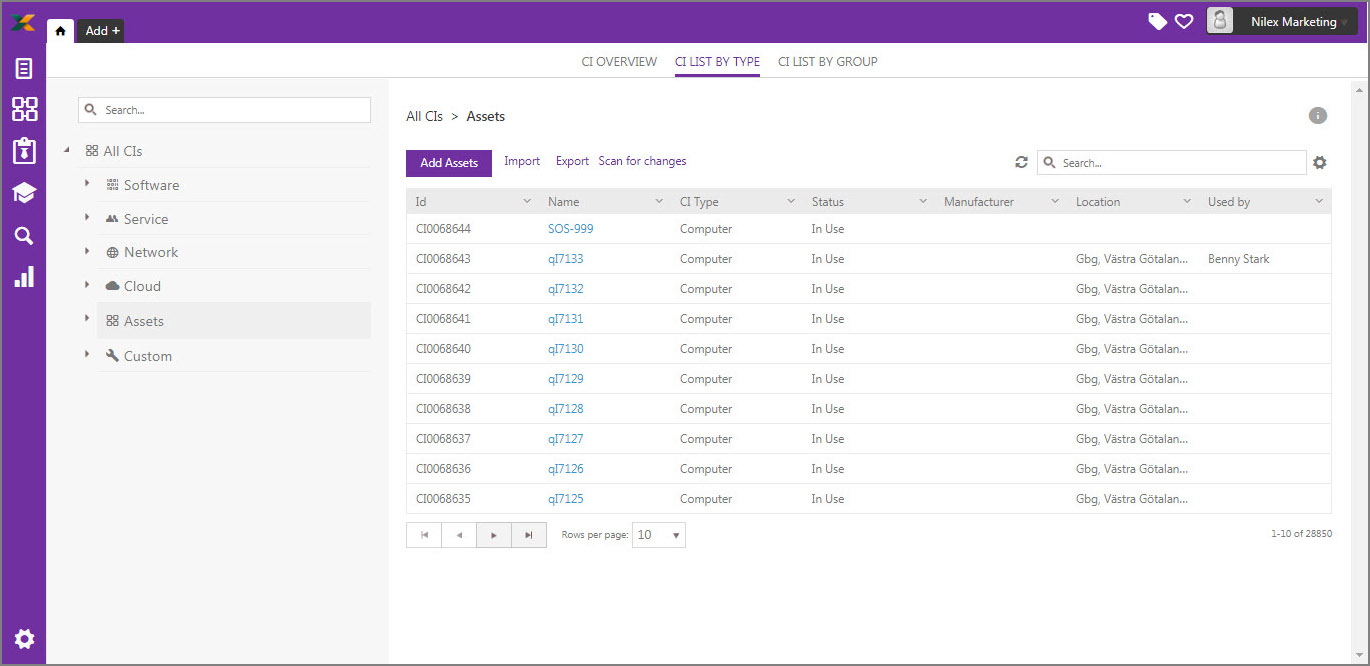Open the Rows per page dropdown
1370x666 pixels.
(x=659, y=535)
